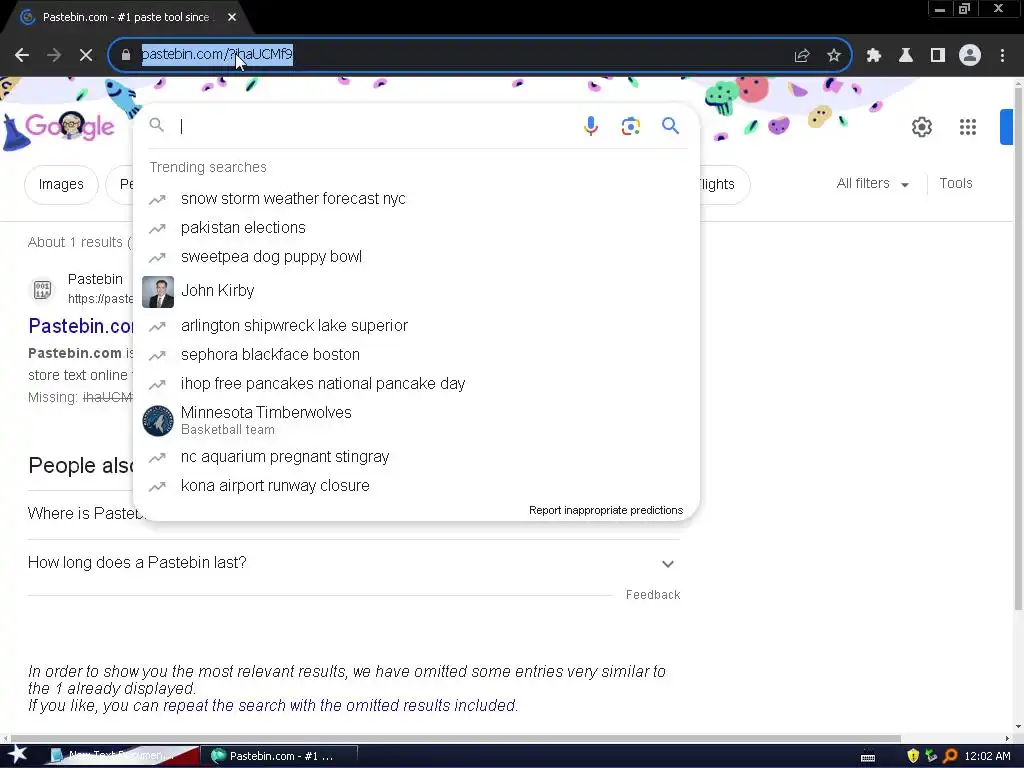Click the browser Back arrow
This screenshot has height=768, width=1024.
click(22, 56)
